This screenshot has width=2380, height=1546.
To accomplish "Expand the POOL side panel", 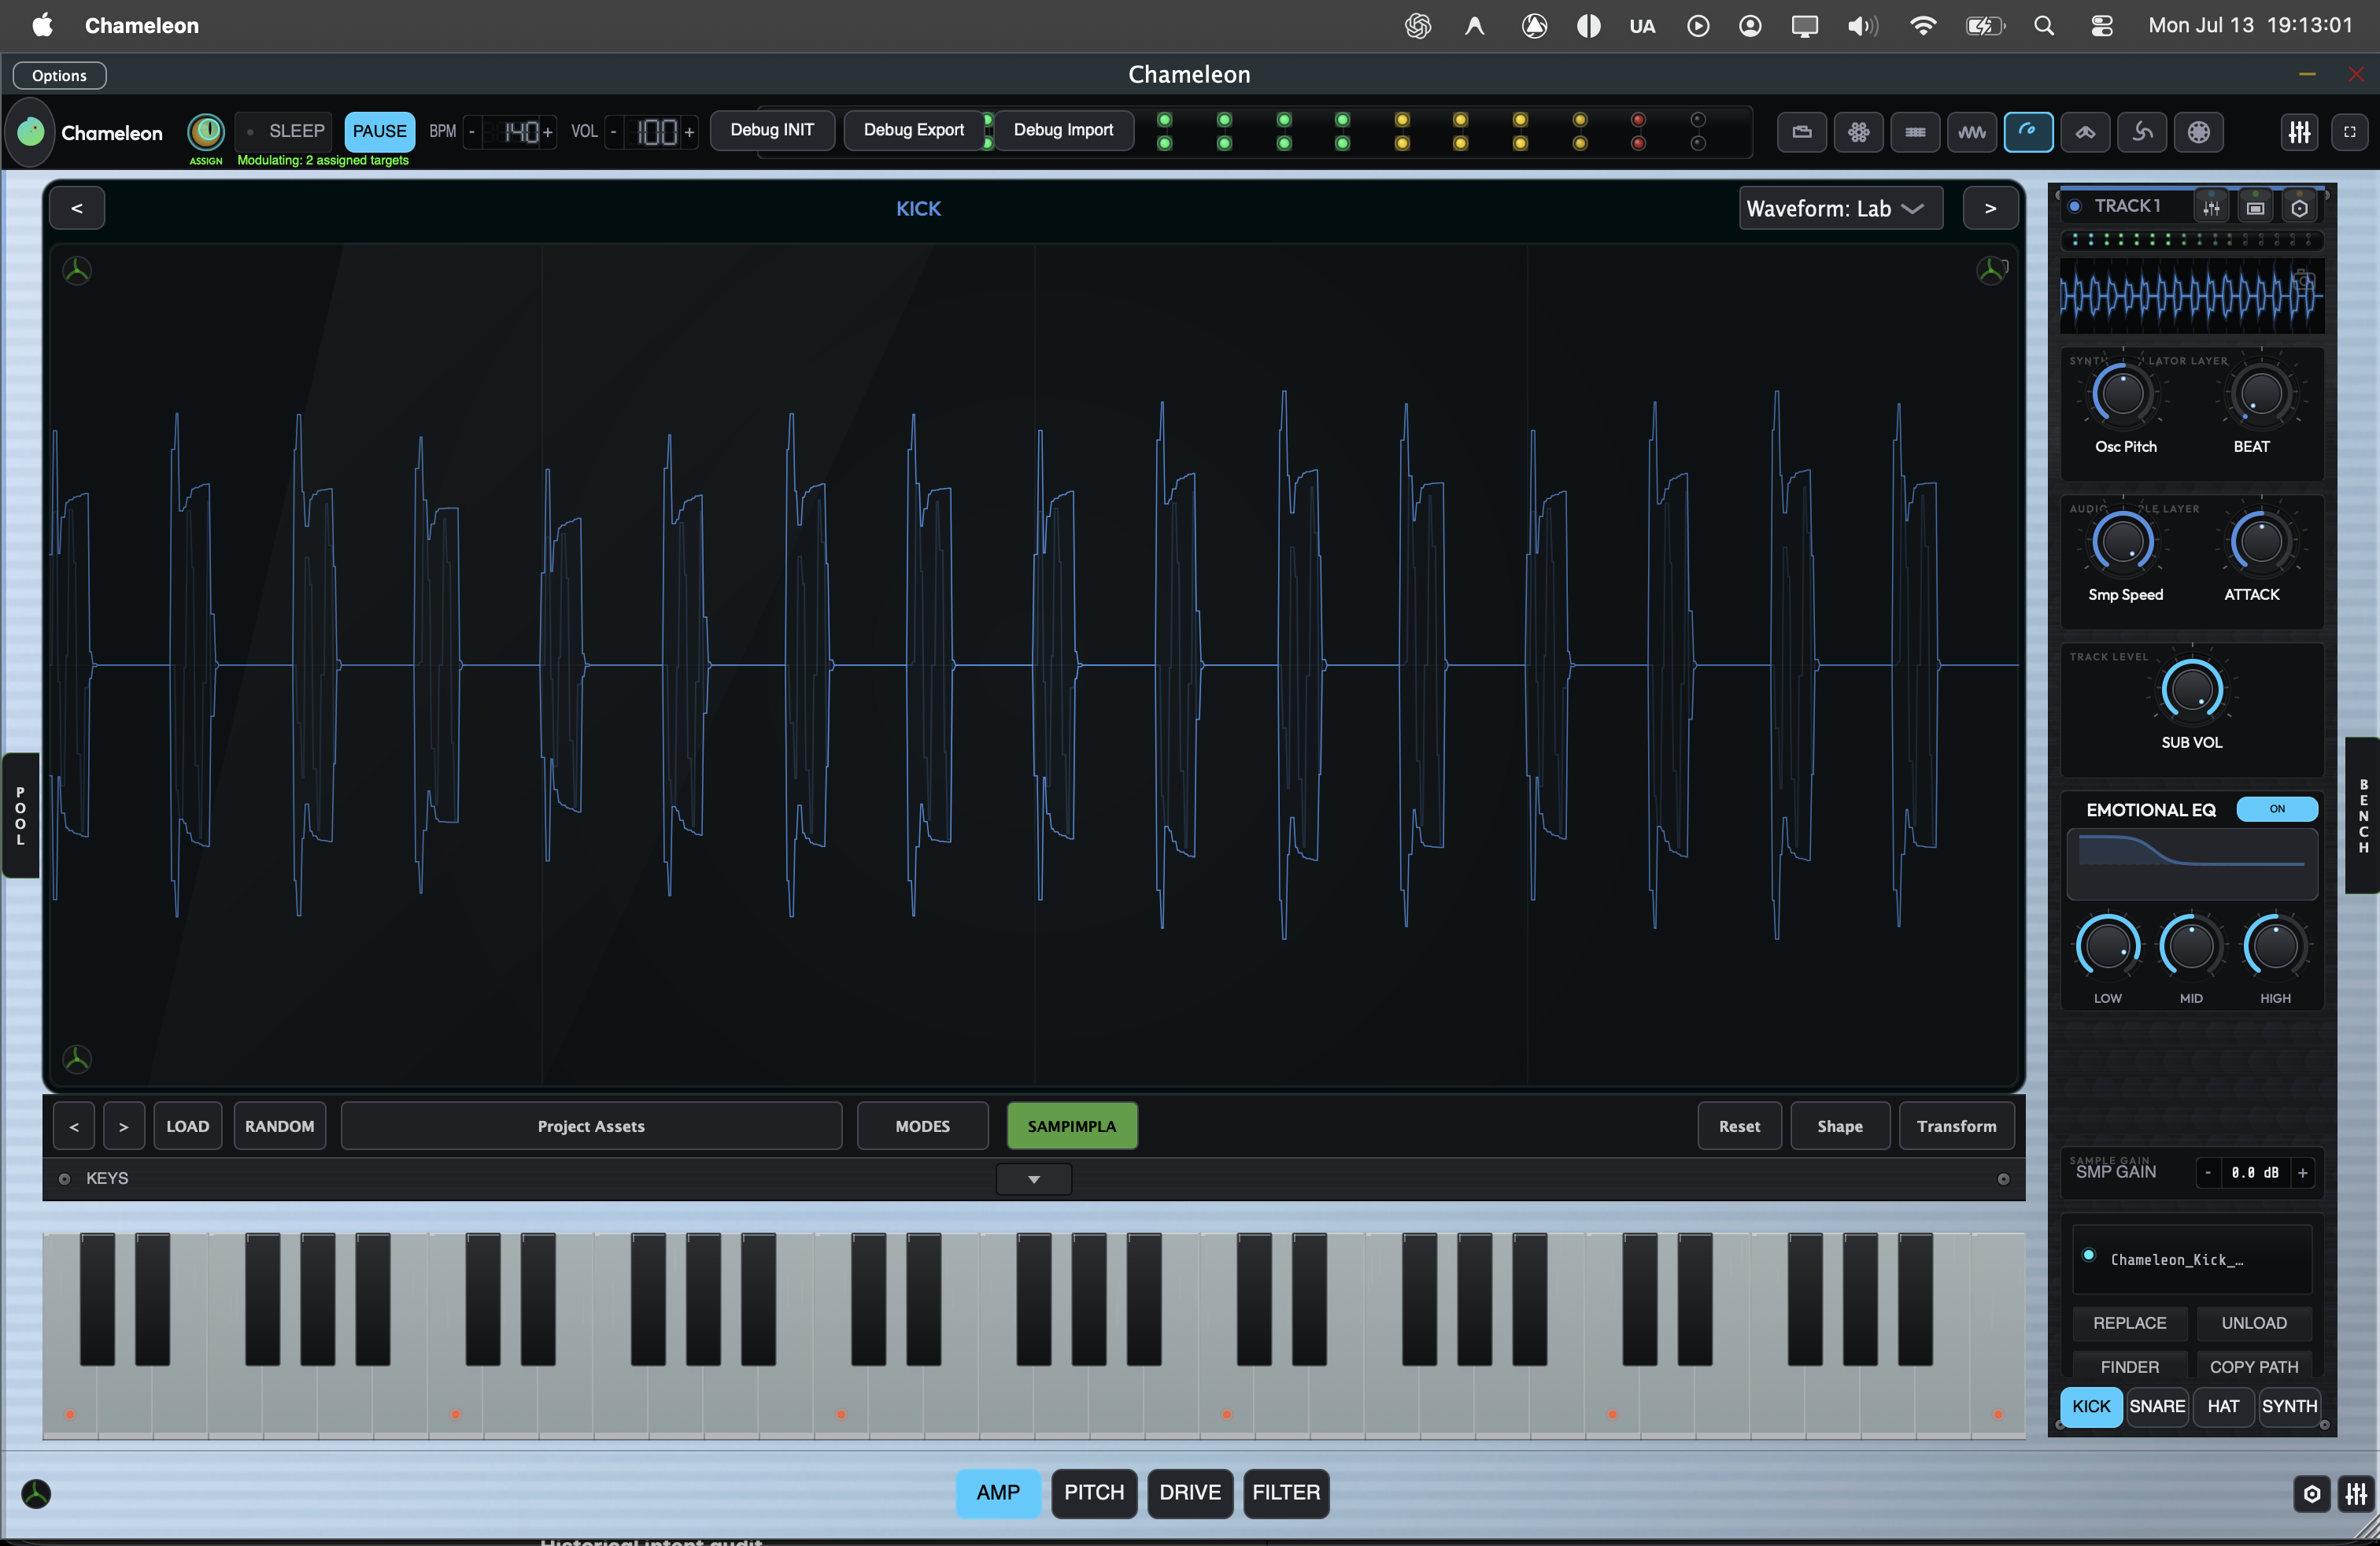I will (x=20, y=816).
